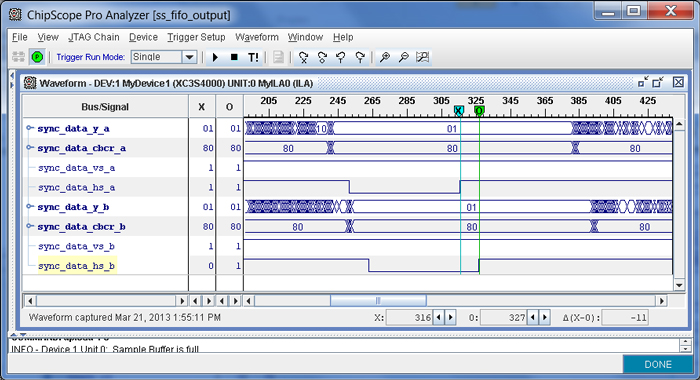Expand the sync_data_y_b bus
The height and width of the screenshot is (380, 700).
[x=29, y=207]
